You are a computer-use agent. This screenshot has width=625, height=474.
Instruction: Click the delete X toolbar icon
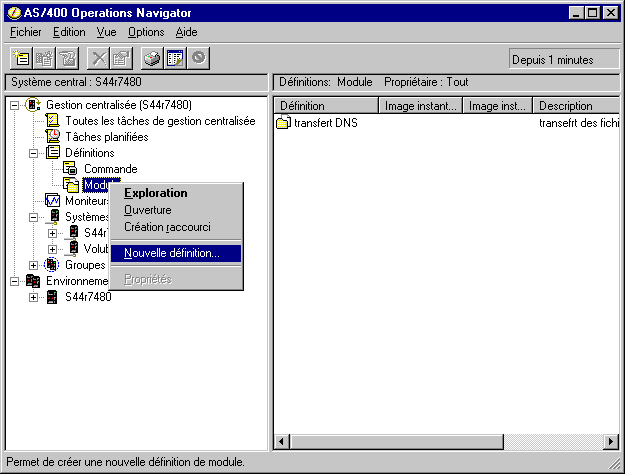click(98, 59)
